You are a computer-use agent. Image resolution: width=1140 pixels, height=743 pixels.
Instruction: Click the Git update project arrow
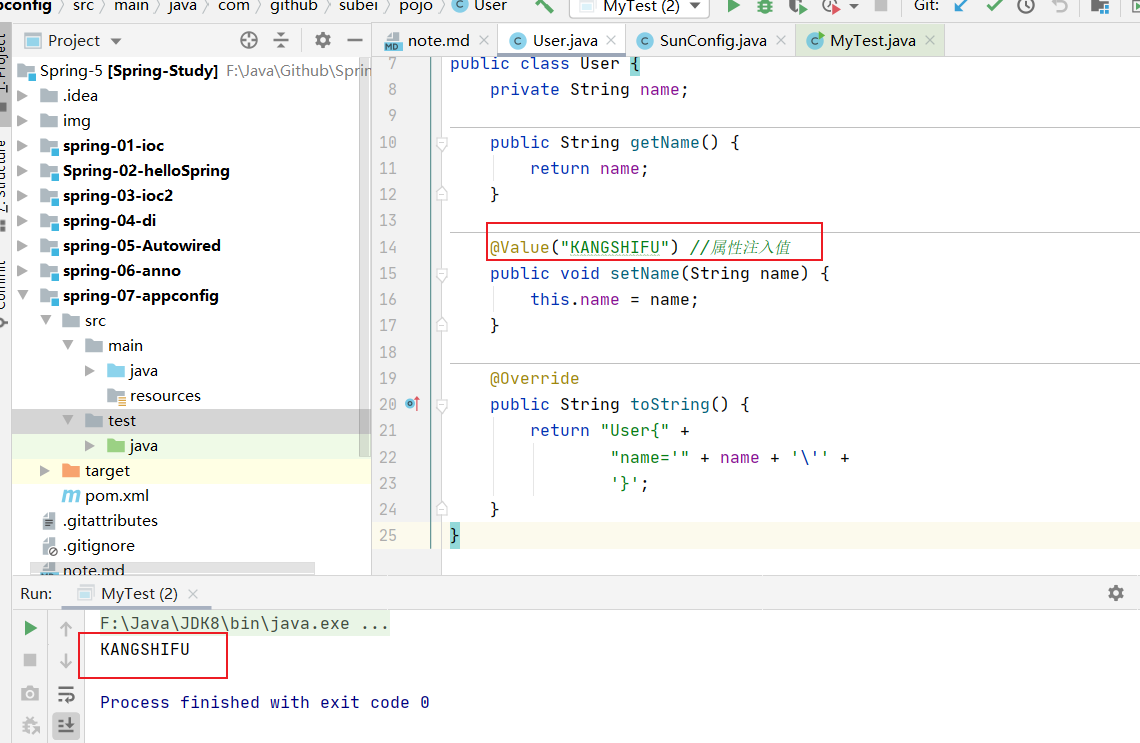click(x=961, y=7)
